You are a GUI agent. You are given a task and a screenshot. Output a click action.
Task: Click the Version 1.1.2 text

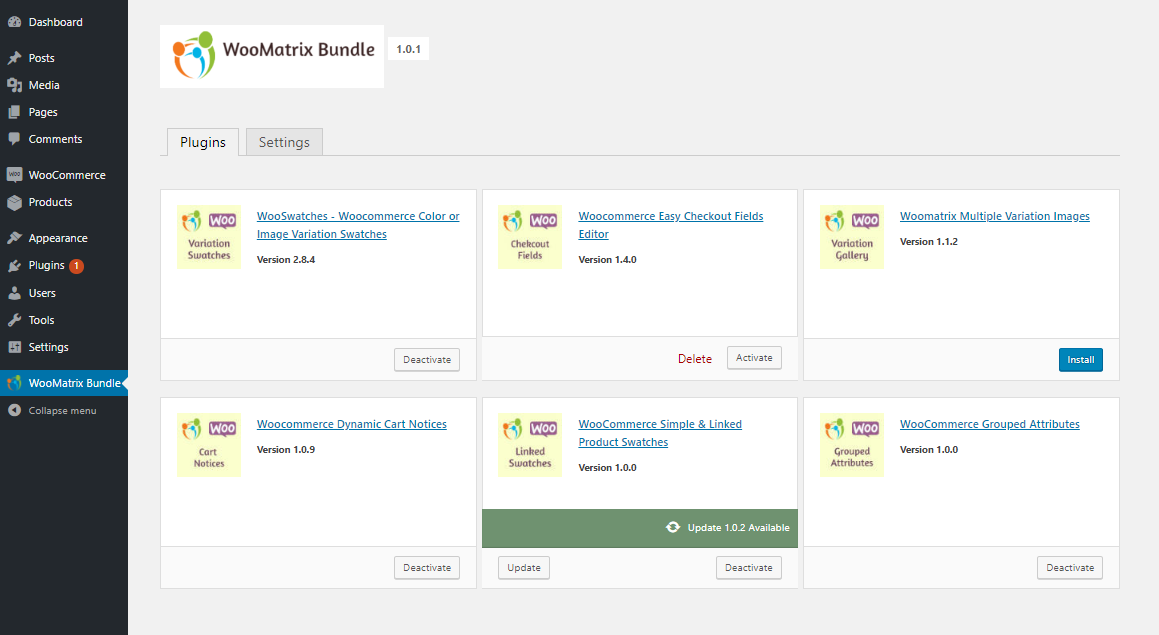pos(928,242)
